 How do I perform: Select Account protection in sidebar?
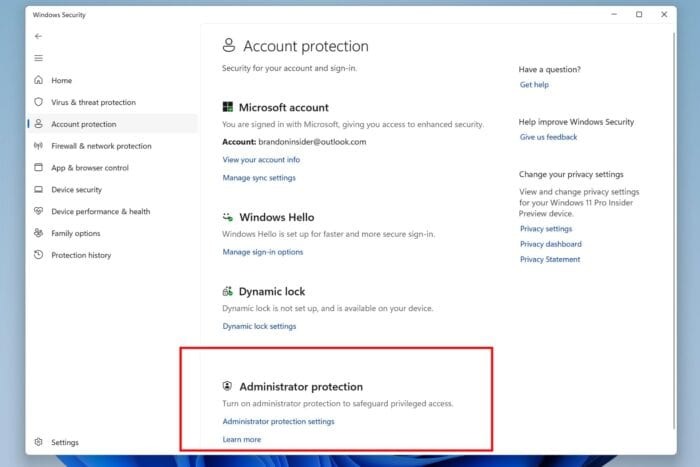83,124
